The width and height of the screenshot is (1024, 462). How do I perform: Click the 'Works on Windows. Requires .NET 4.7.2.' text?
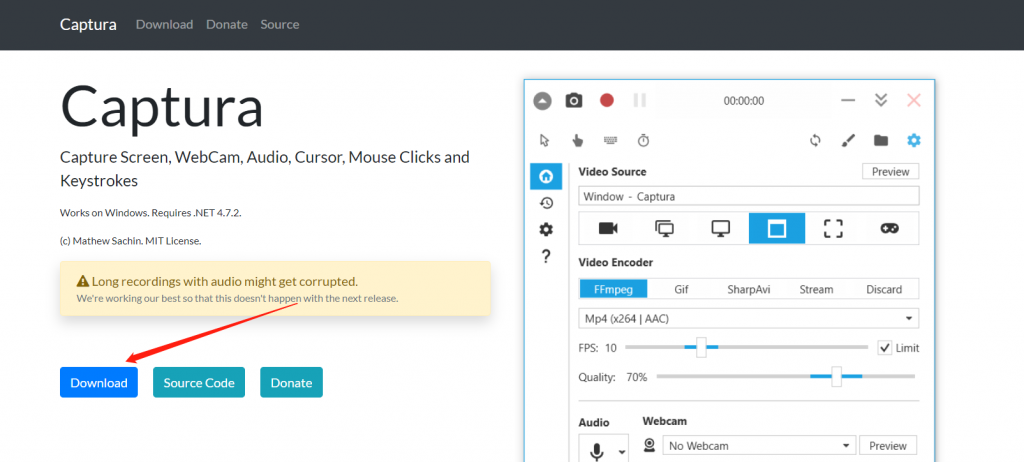151,212
